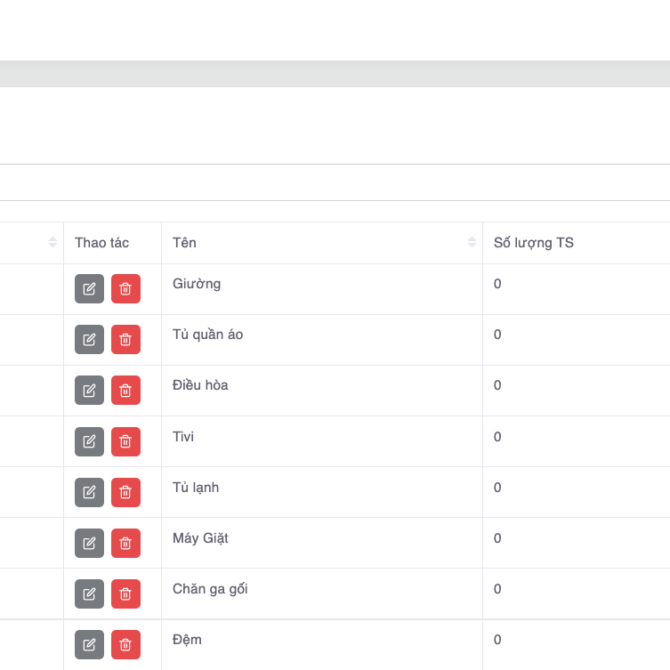The width and height of the screenshot is (670, 670).
Task: Remove the Đệm item
Action: point(125,645)
